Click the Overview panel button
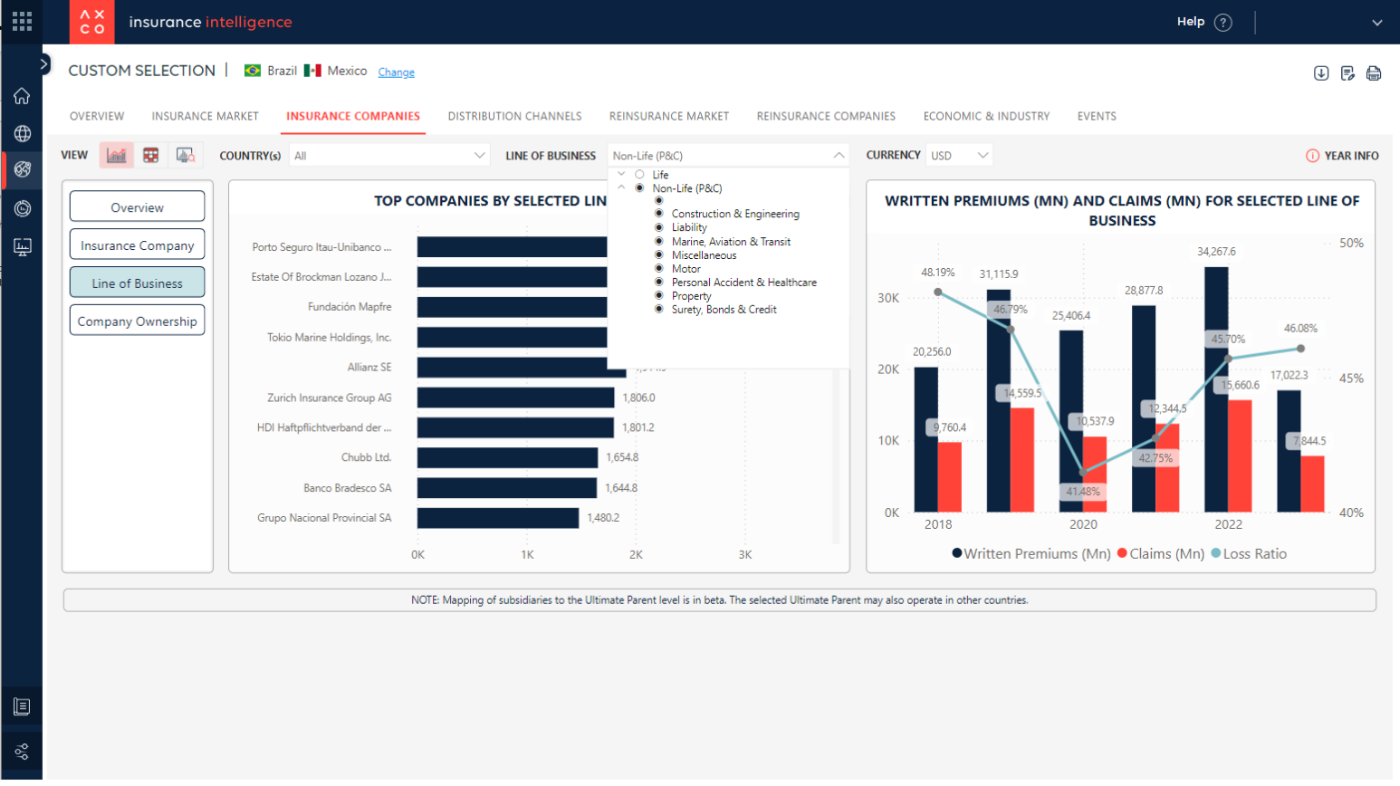 click(x=137, y=207)
